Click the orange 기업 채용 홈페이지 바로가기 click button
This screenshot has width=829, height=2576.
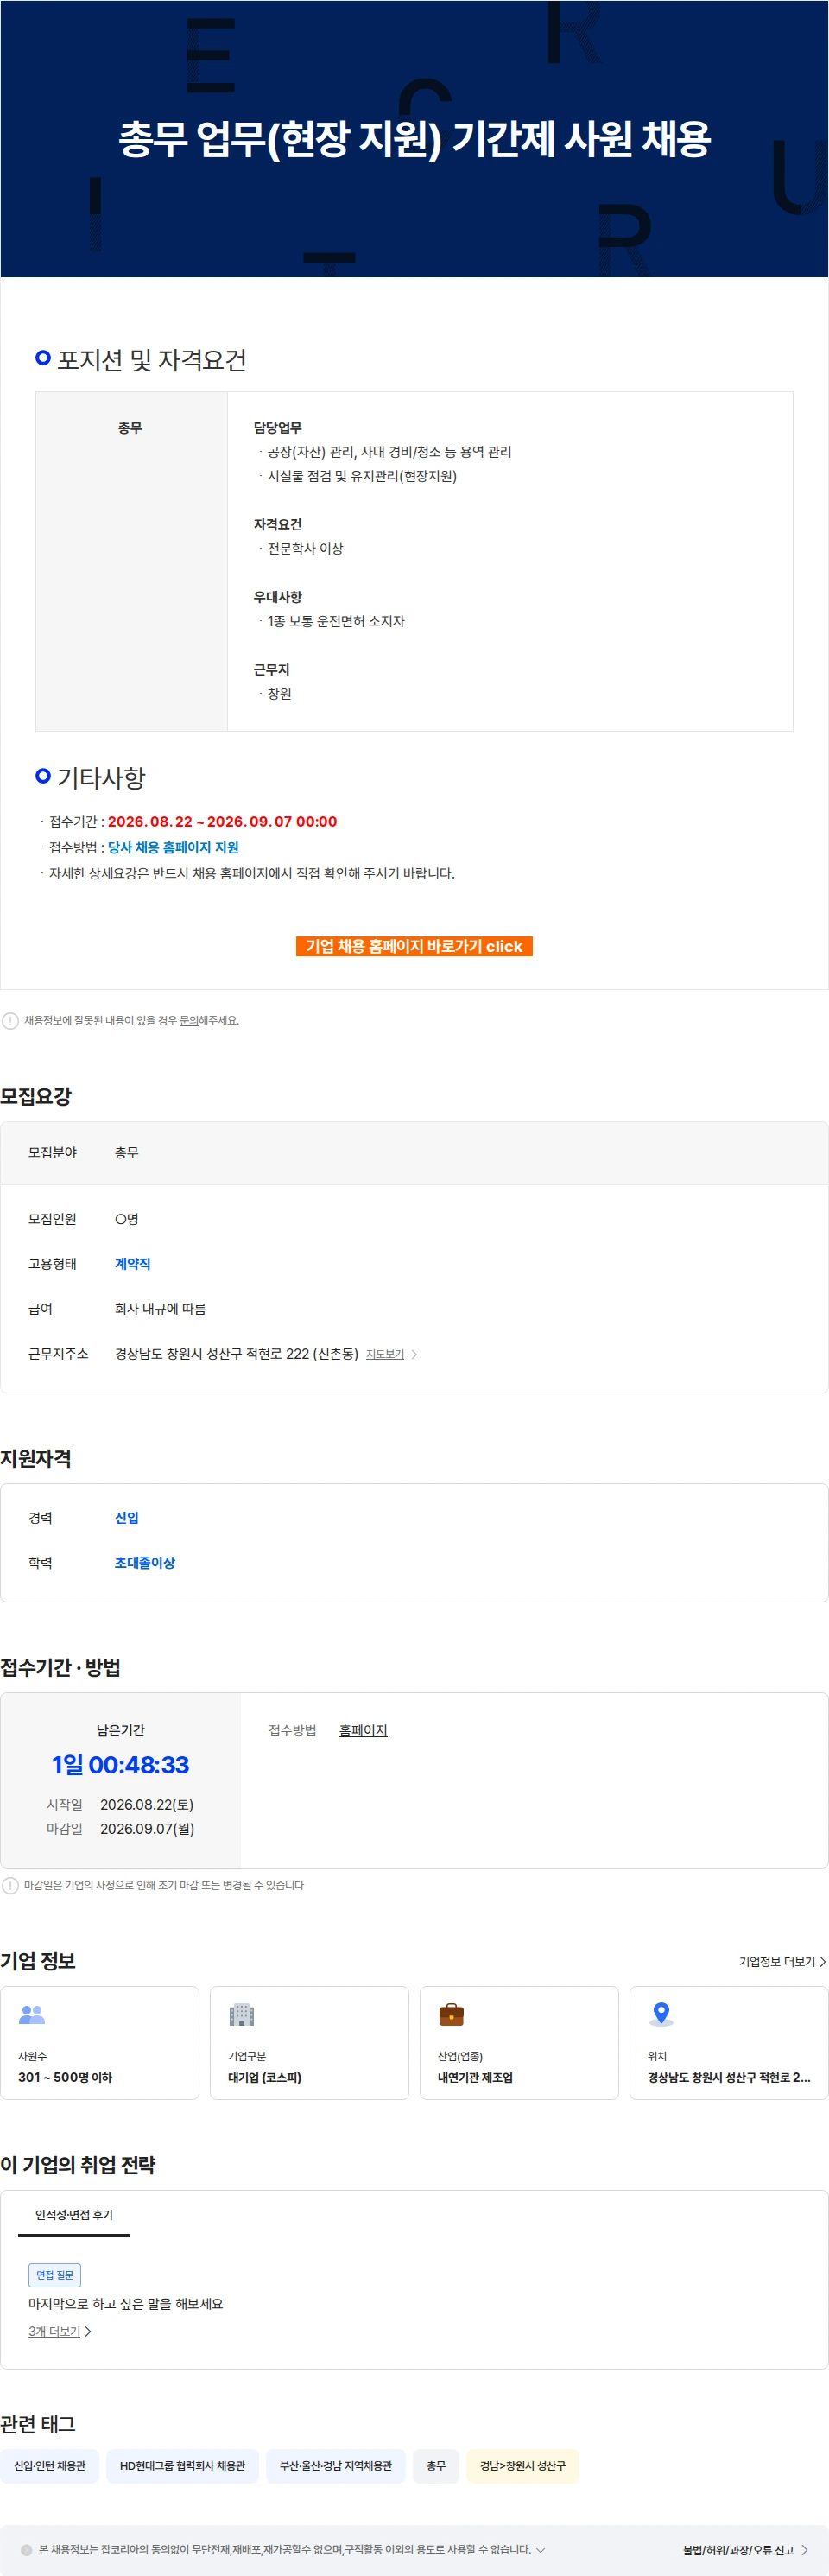click(x=414, y=946)
